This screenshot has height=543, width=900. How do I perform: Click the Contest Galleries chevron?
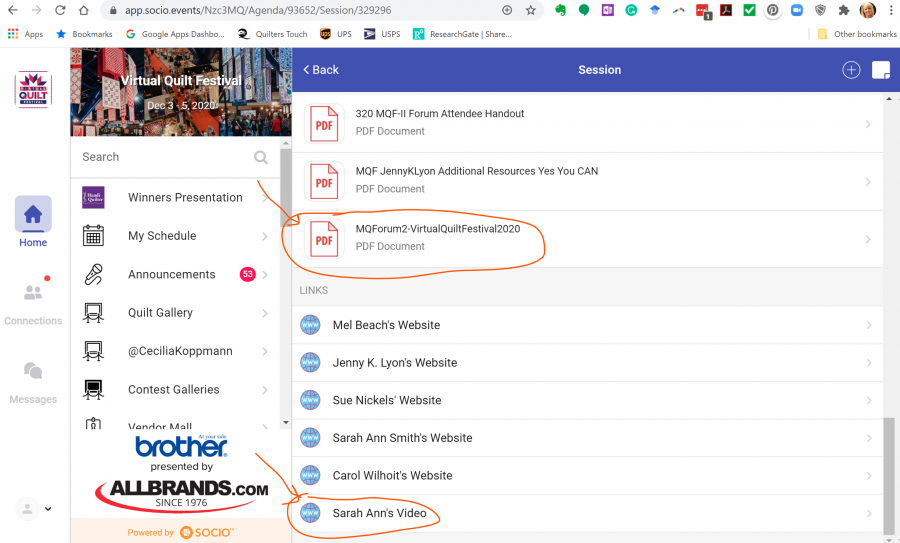coord(265,390)
